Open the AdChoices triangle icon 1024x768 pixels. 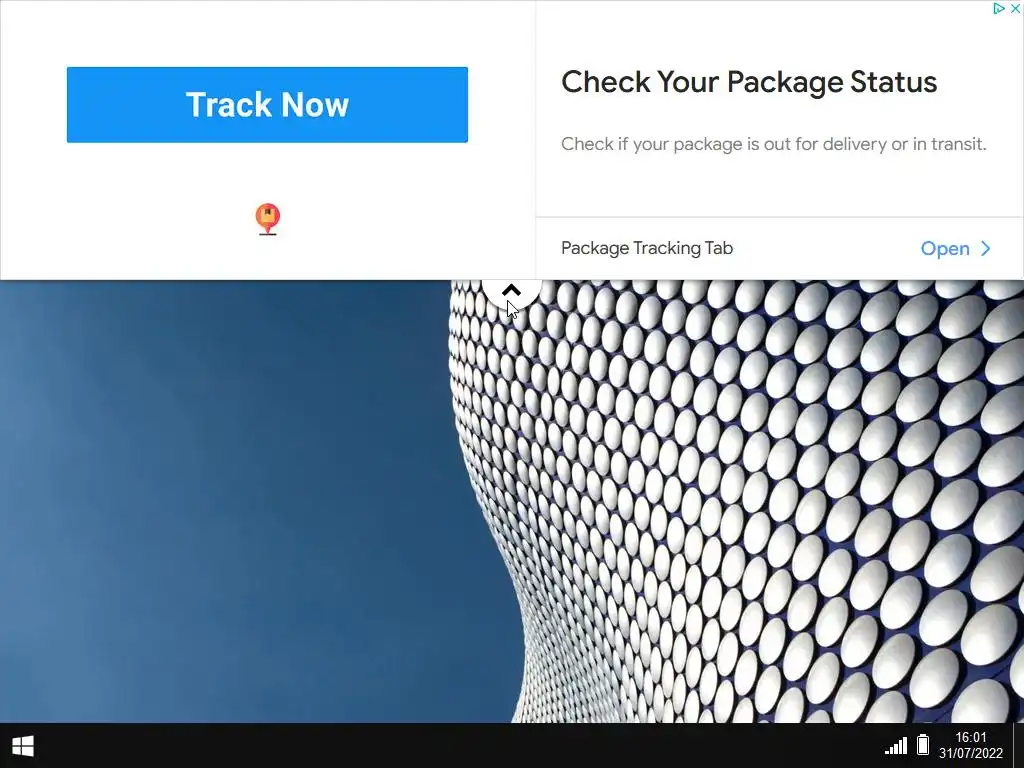coord(998,8)
